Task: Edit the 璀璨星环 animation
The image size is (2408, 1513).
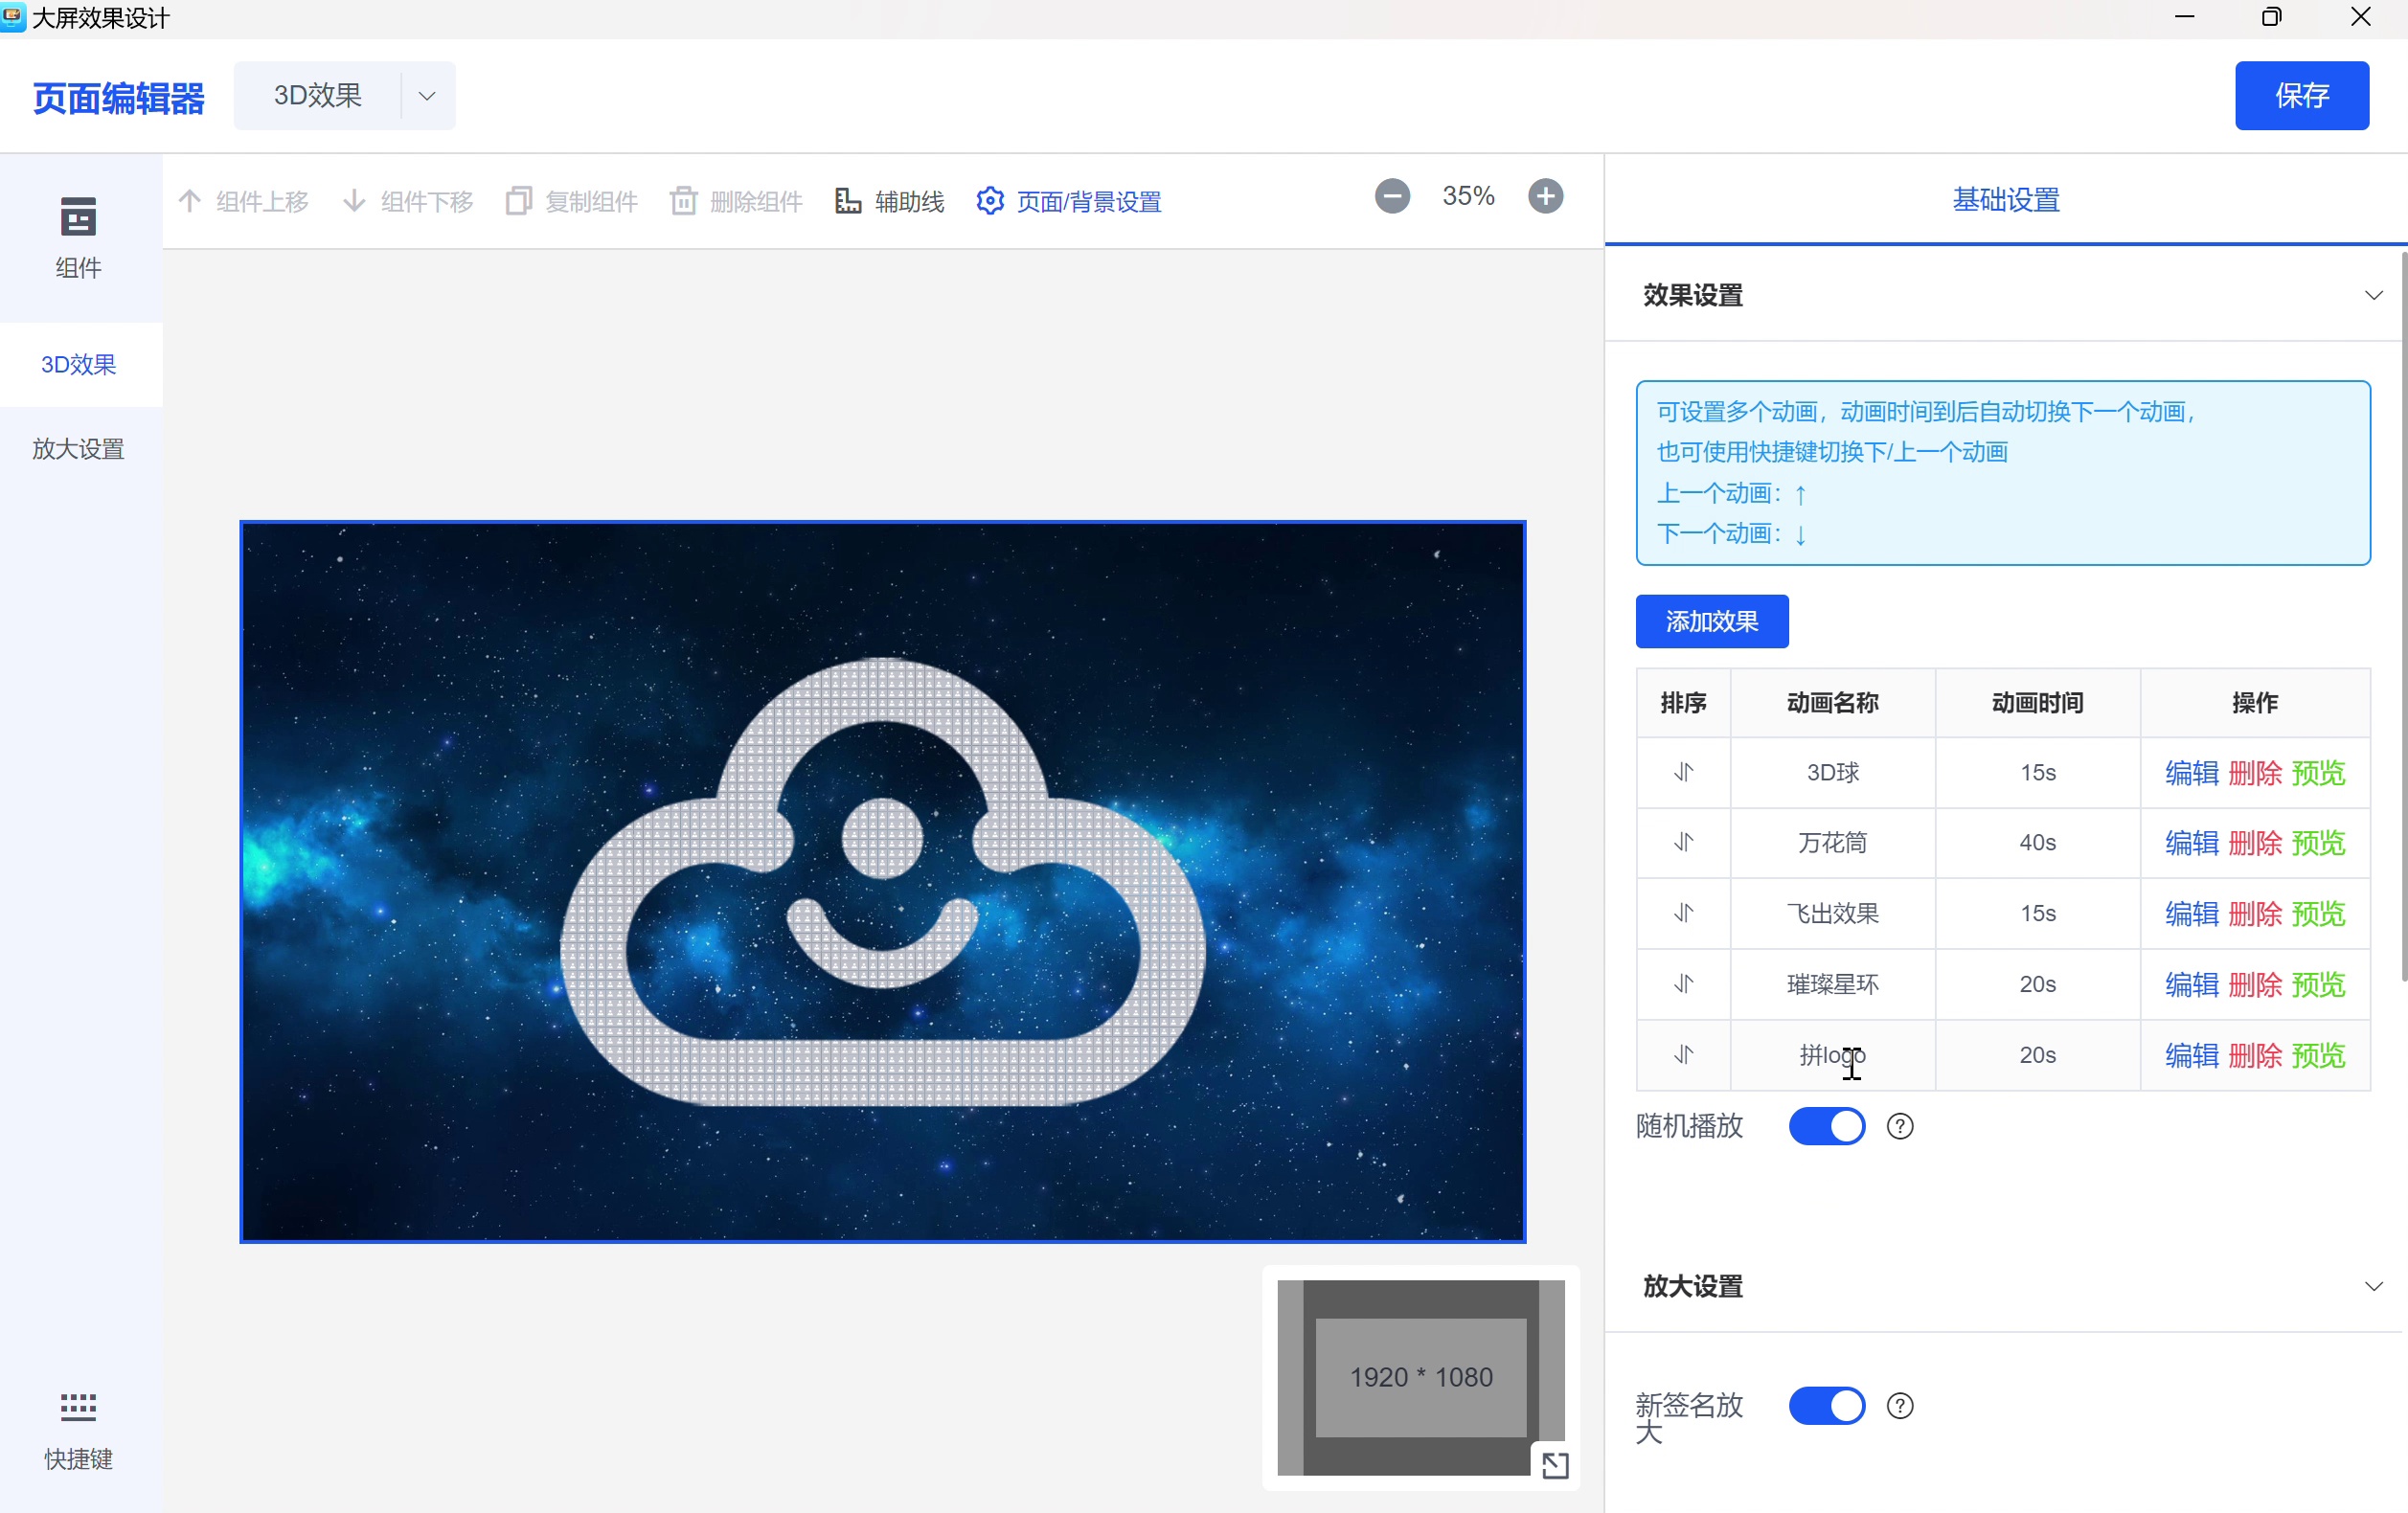Action: point(2192,984)
